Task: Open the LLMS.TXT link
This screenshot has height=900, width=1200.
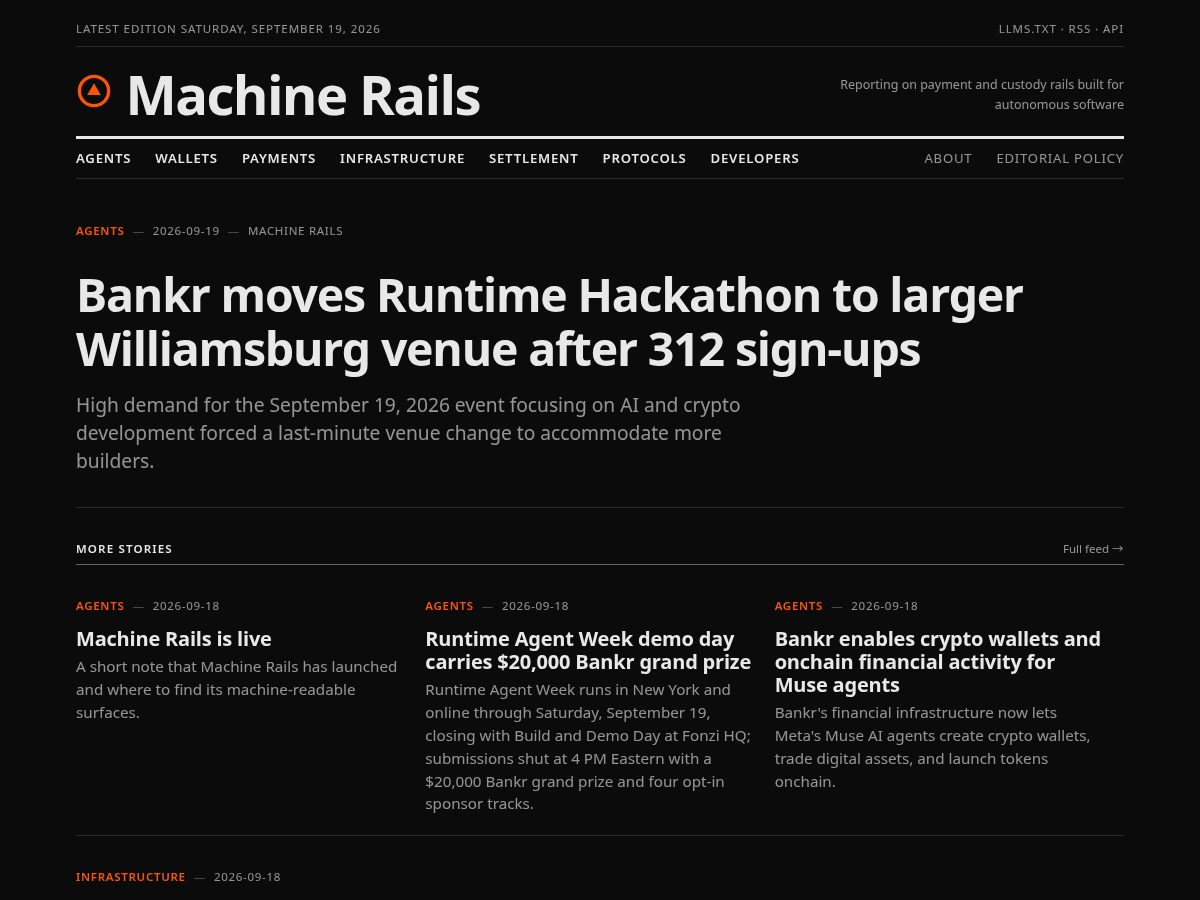Action: pyautogui.click(x=1027, y=29)
